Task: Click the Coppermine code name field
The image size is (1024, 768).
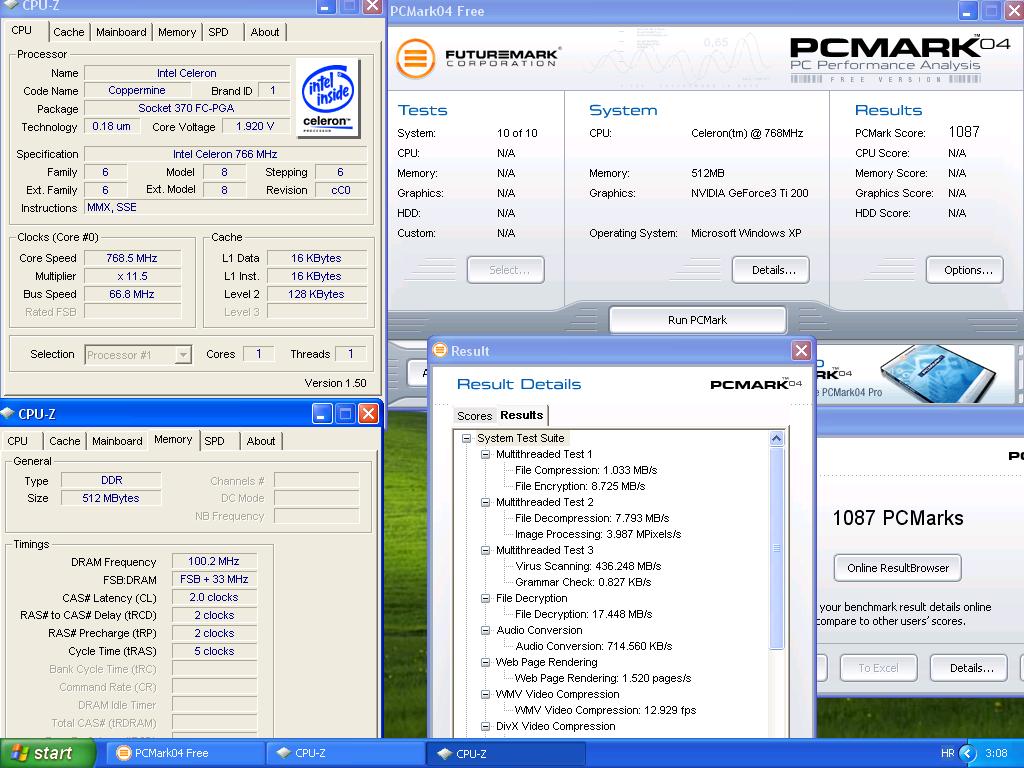Action: (x=137, y=90)
